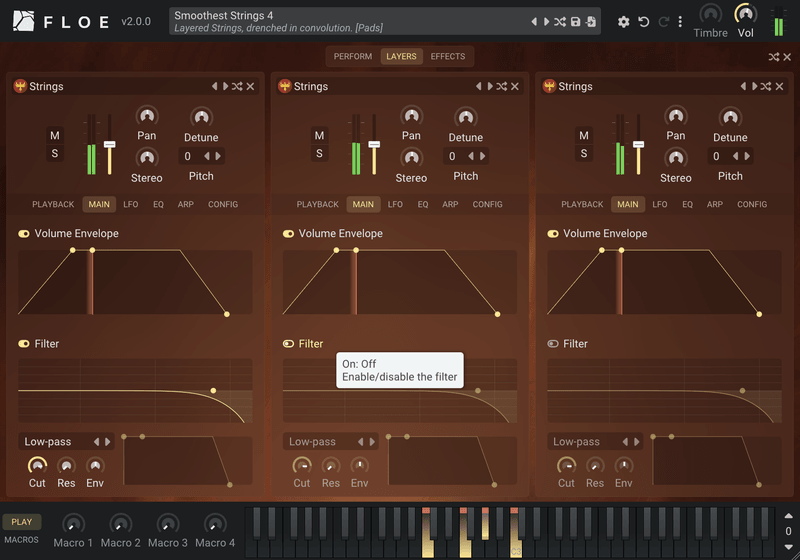Click the first layer's volume fader
800x560 pixels.
coord(109,144)
